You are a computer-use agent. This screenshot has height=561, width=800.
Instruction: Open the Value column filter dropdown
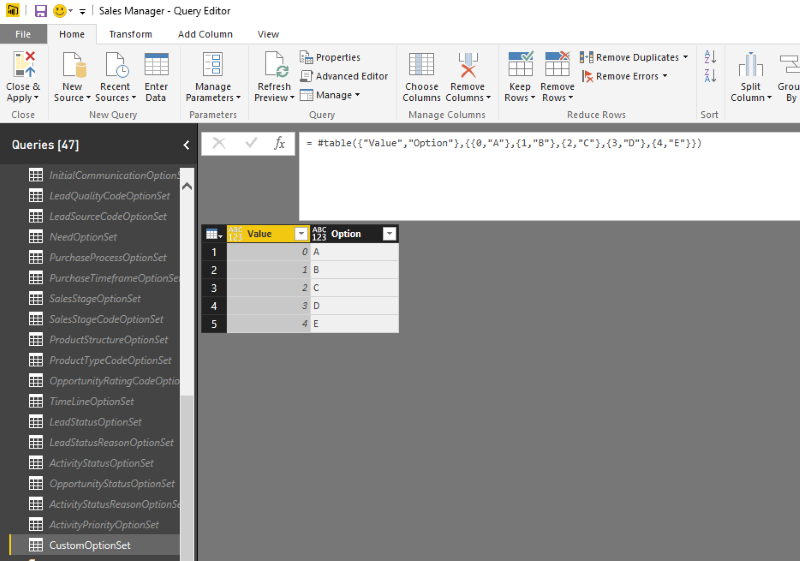[x=301, y=234]
